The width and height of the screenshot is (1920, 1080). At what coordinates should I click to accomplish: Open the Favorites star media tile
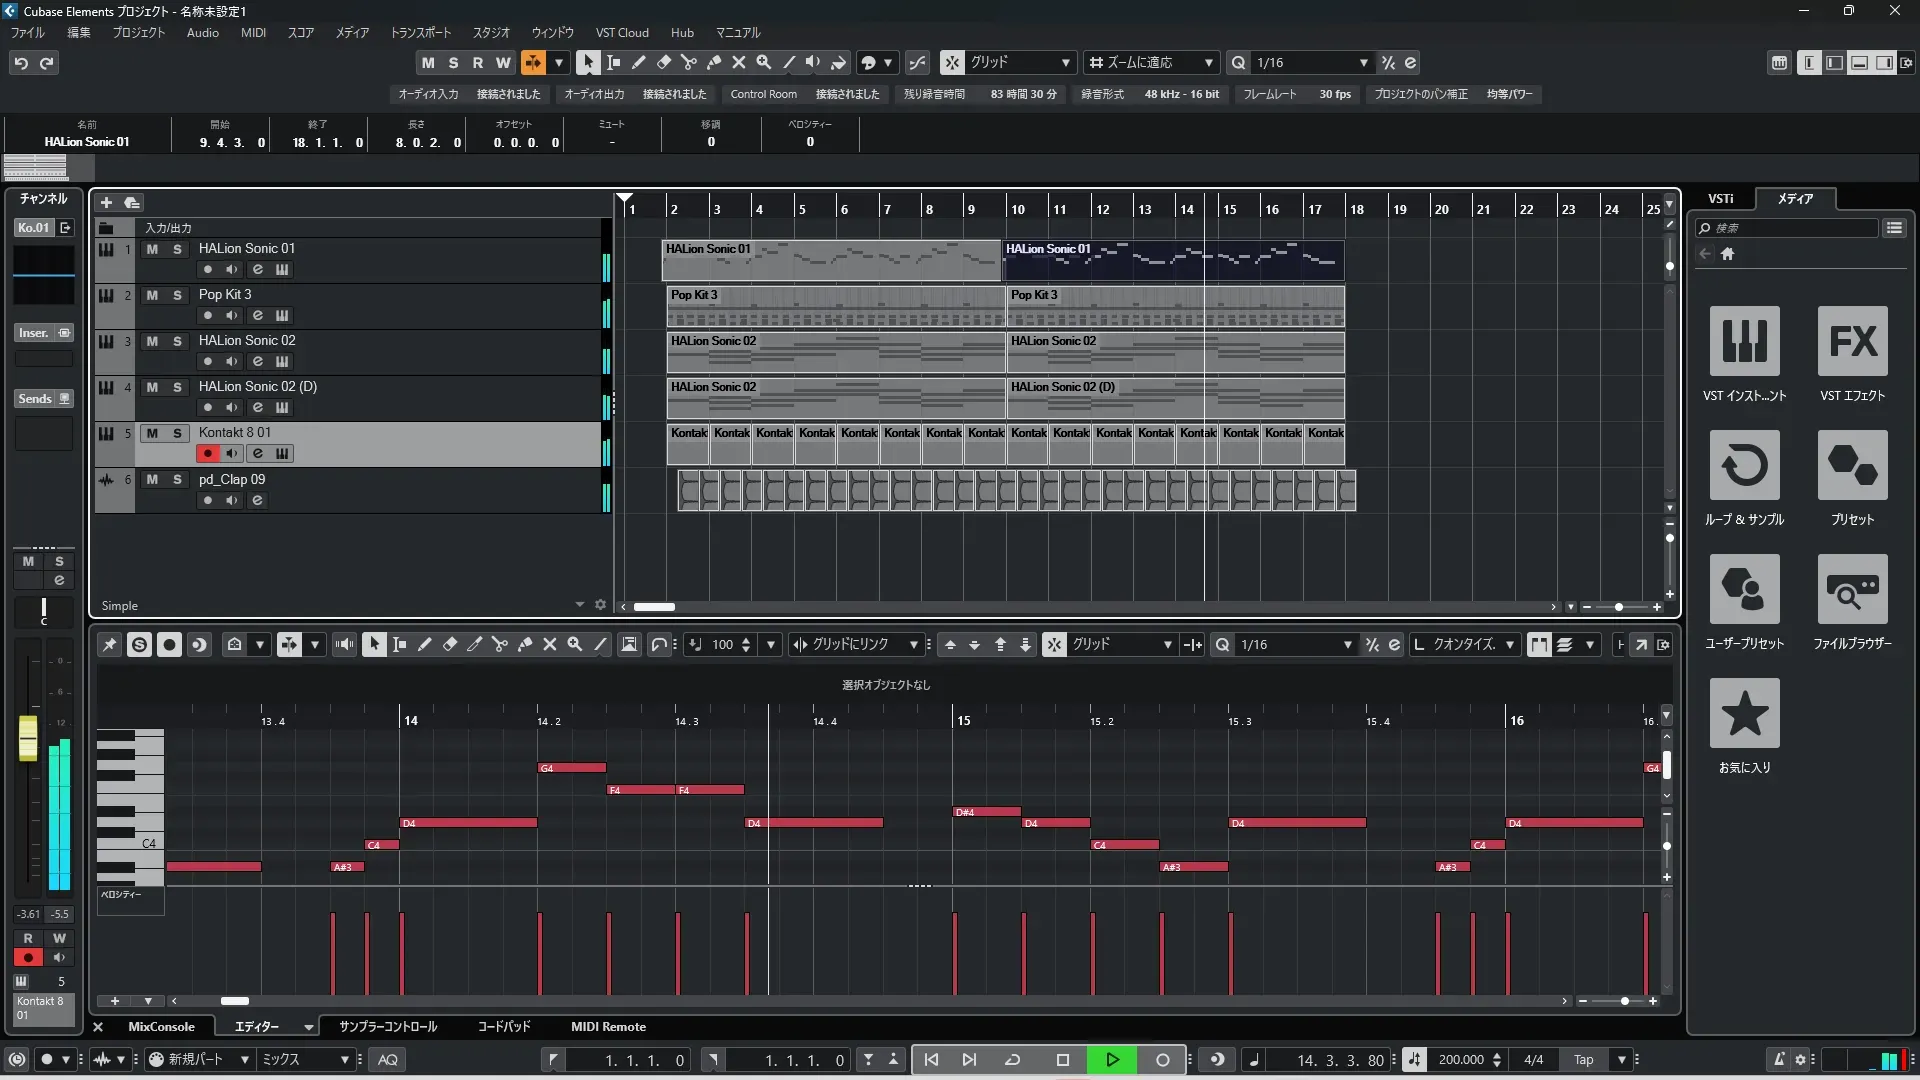(1744, 713)
